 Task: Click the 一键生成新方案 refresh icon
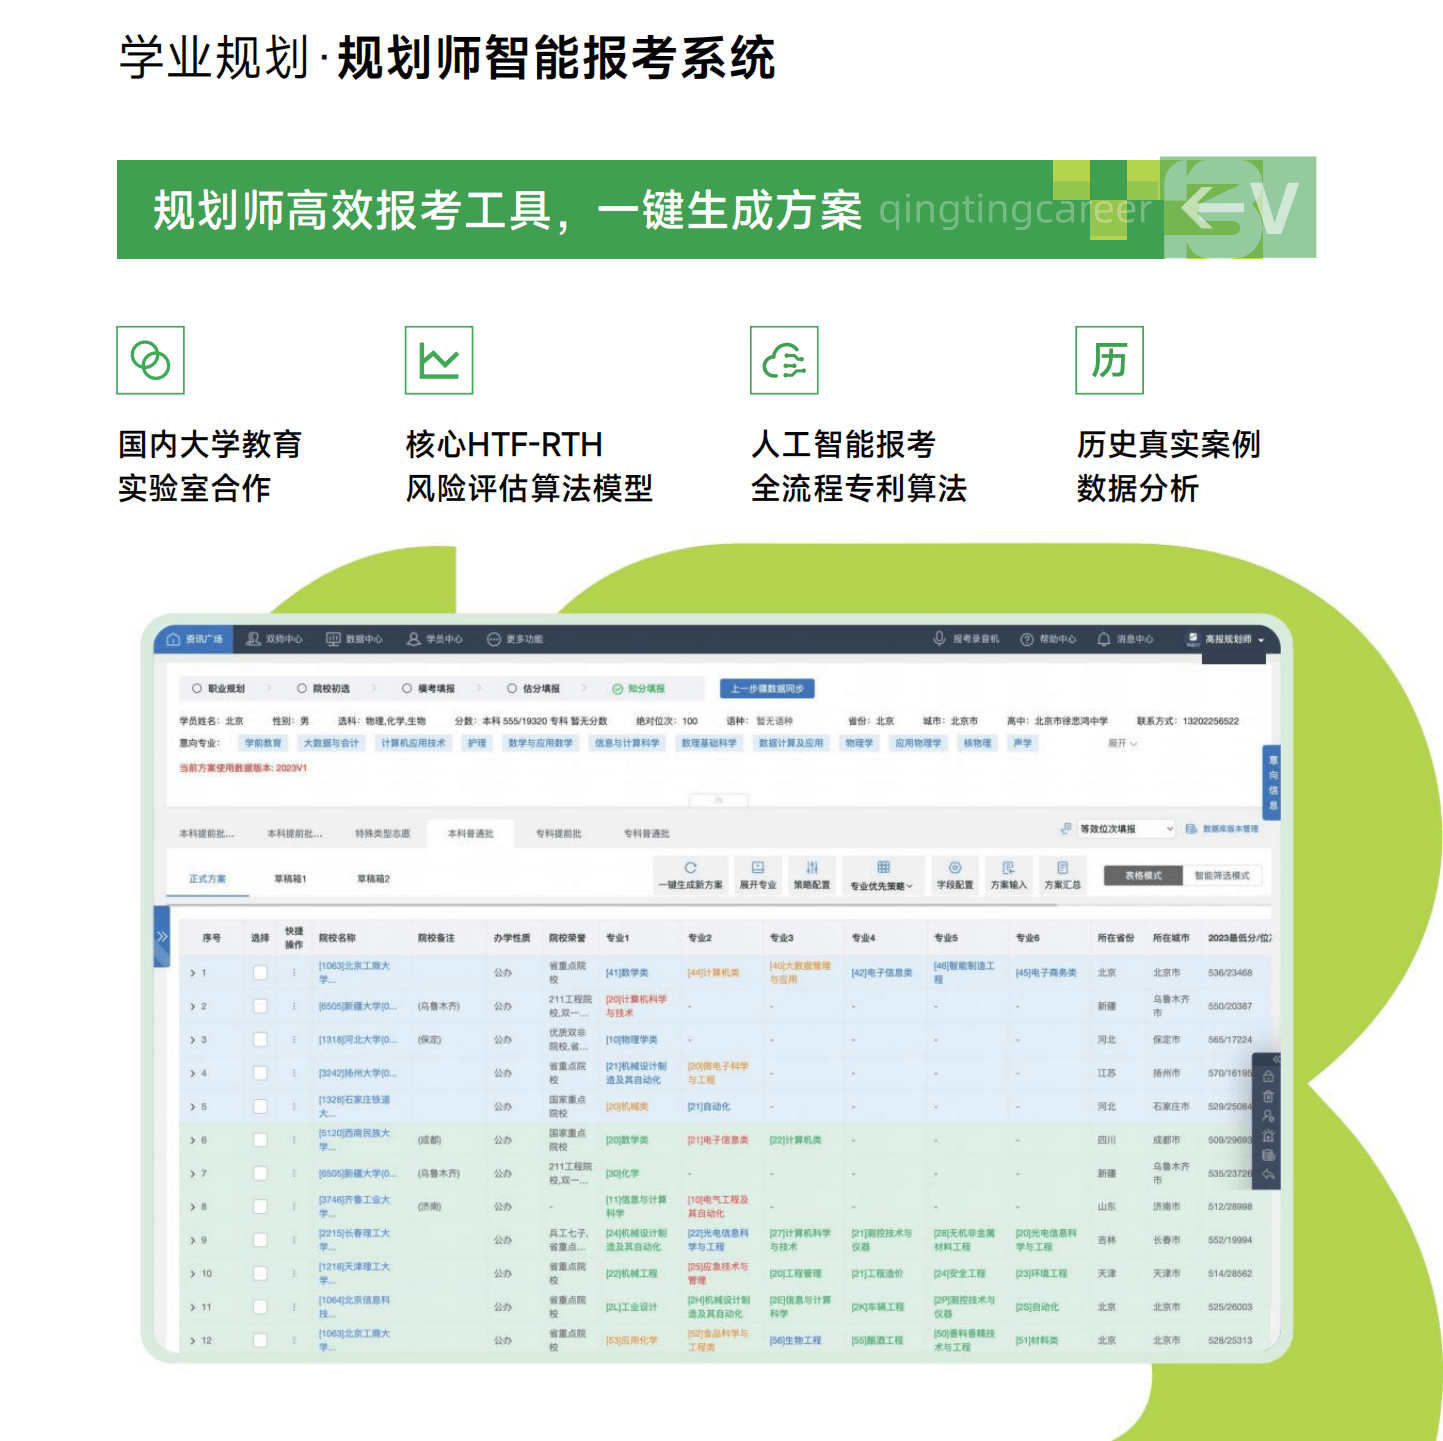click(690, 868)
